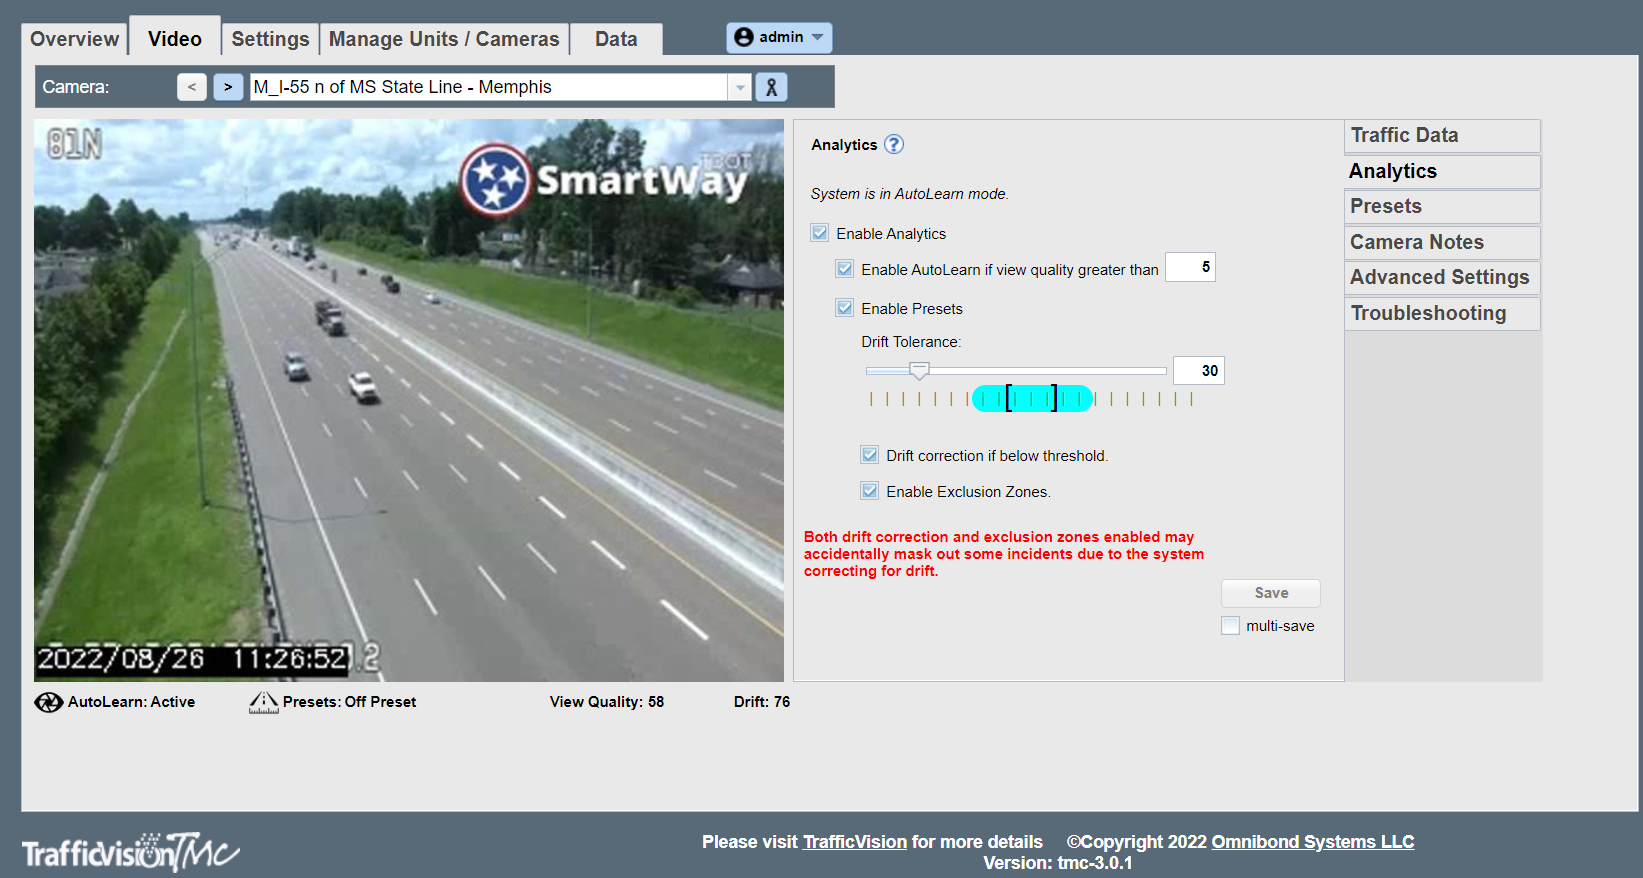Open the Analytics help question-mark icon

(x=894, y=144)
